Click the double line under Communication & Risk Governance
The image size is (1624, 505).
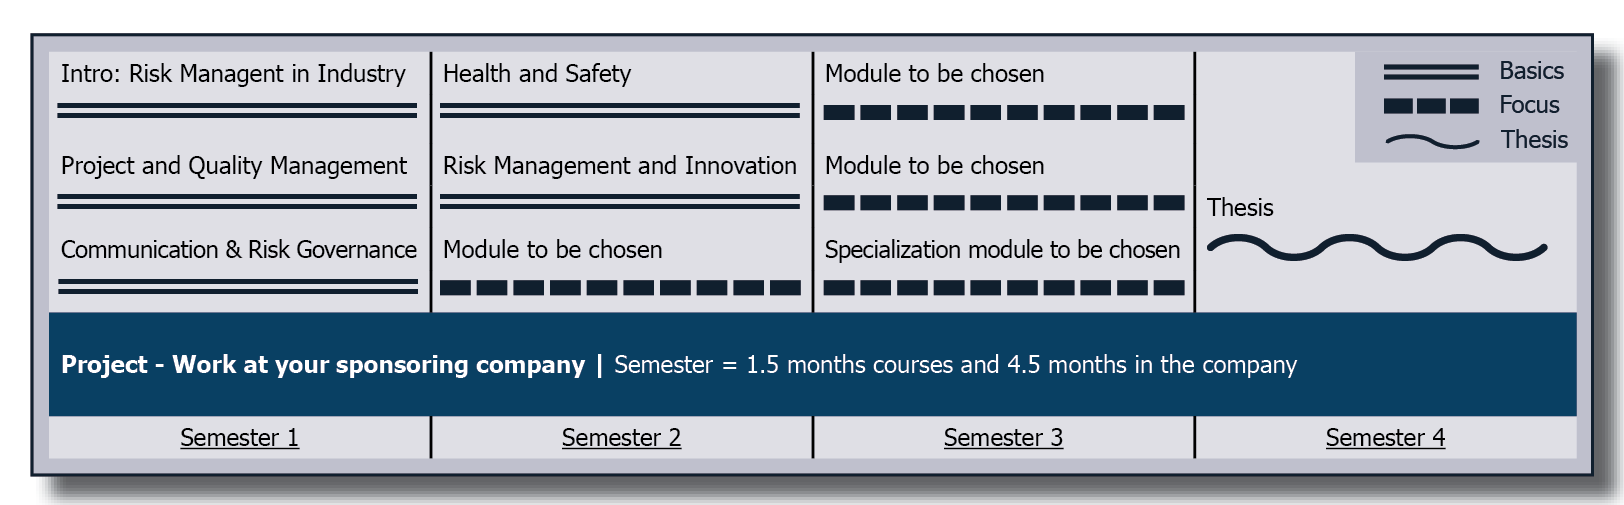[238, 286]
